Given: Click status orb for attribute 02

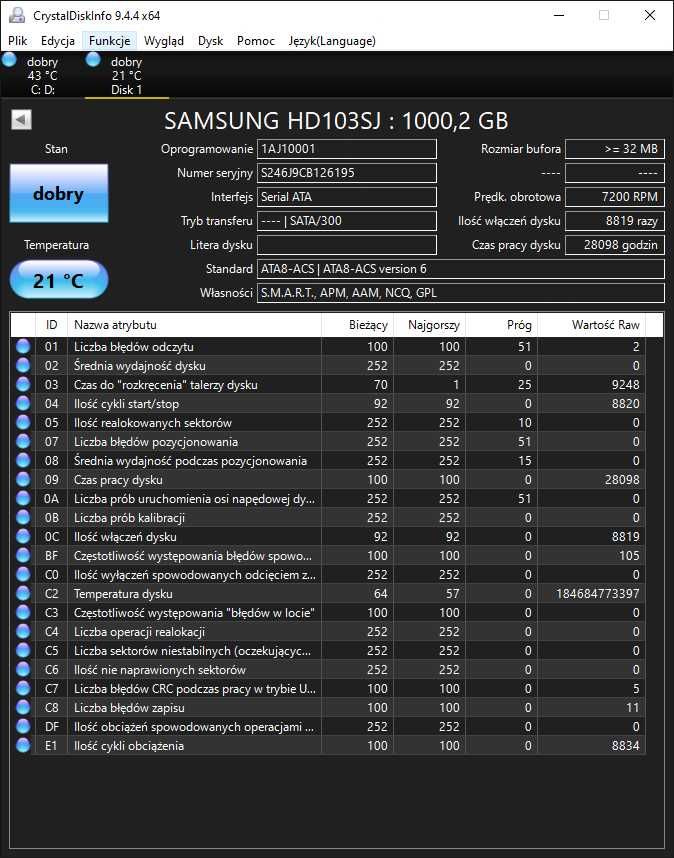Looking at the screenshot, I should coord(23,366).
